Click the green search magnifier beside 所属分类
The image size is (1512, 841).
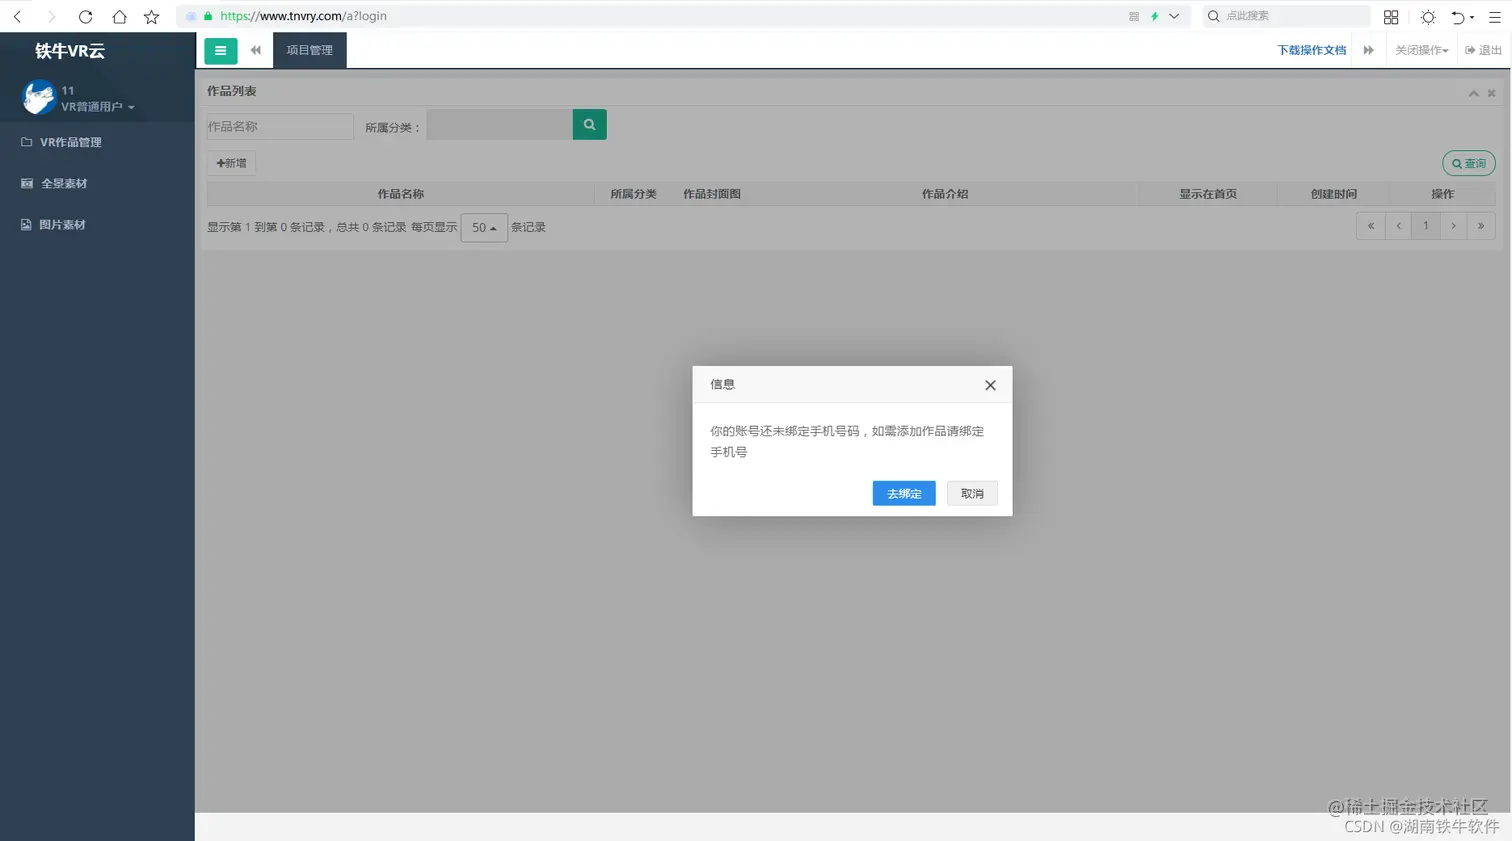coord(588,124)
